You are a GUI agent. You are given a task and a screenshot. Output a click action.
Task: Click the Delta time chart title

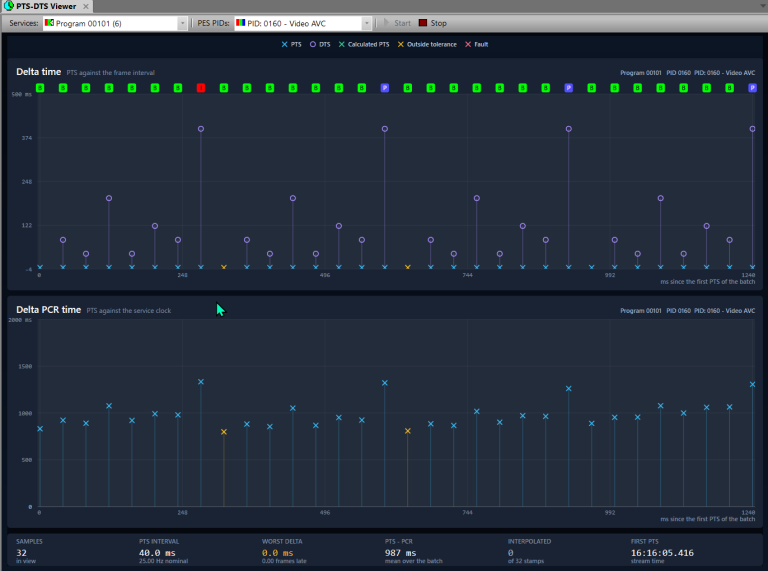(x=39, y=71)
